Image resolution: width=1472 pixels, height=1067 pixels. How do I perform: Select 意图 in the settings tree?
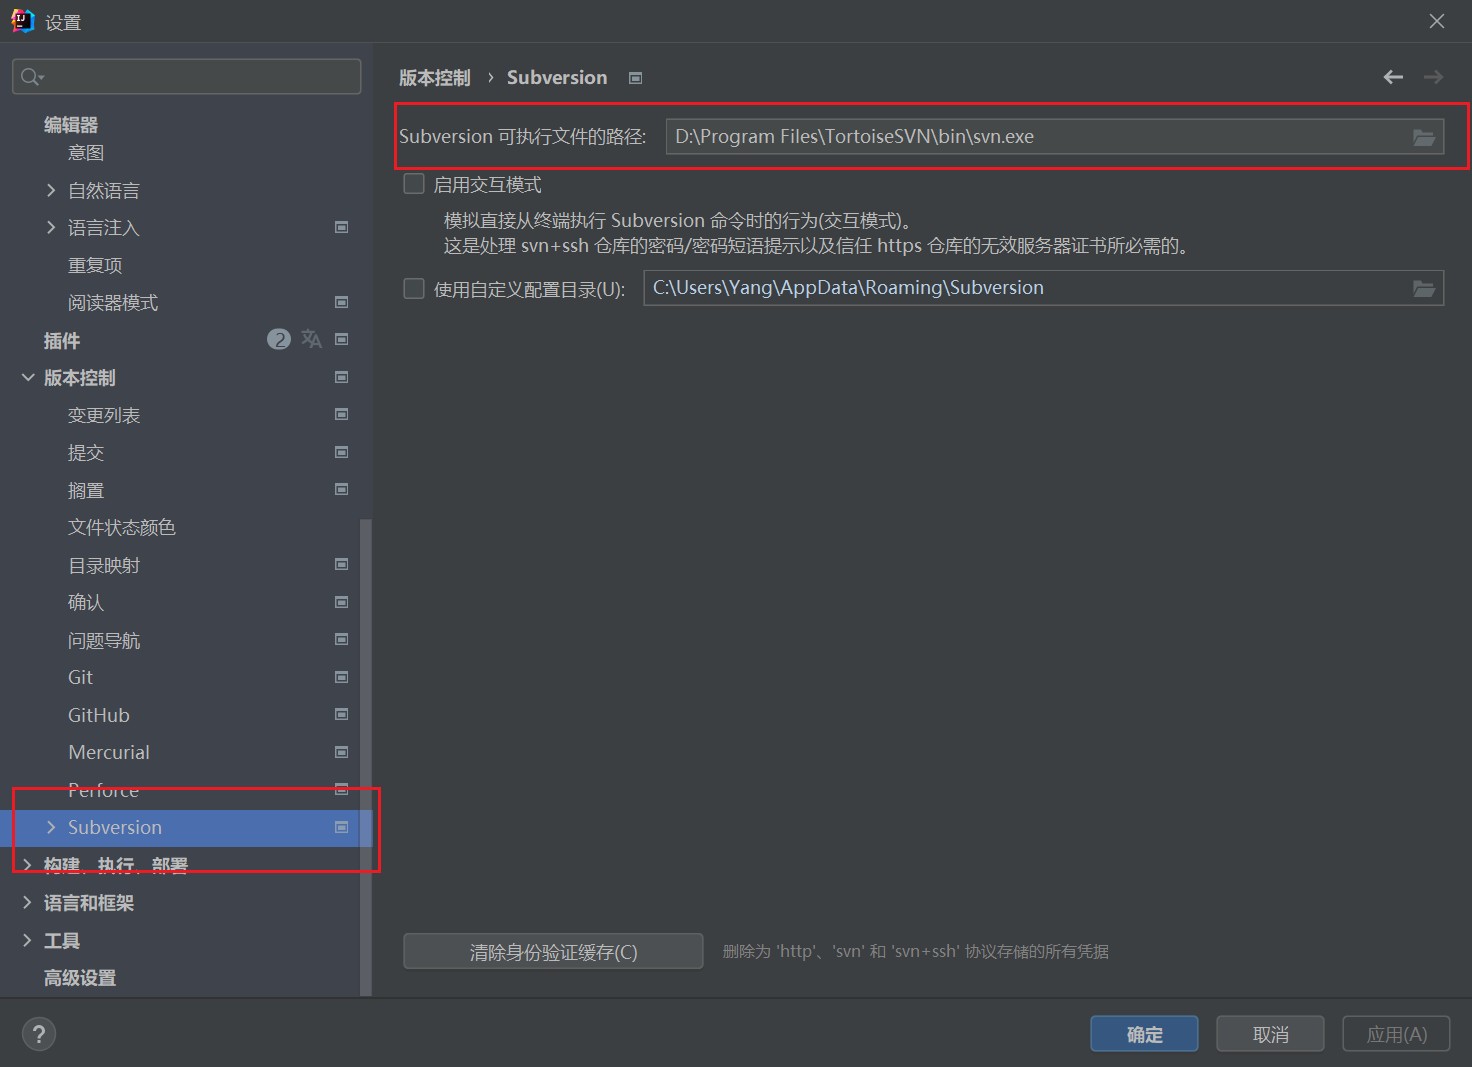click(86, 153)
